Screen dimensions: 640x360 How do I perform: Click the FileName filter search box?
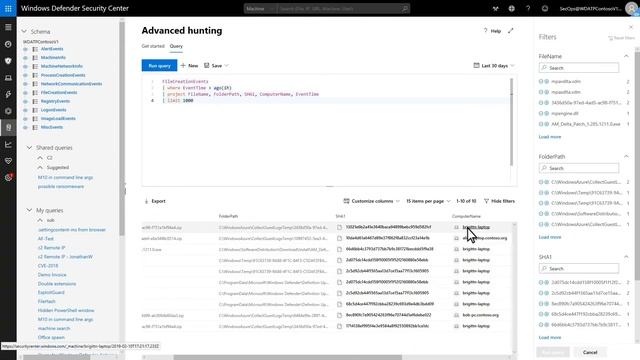tap(579, 68)
